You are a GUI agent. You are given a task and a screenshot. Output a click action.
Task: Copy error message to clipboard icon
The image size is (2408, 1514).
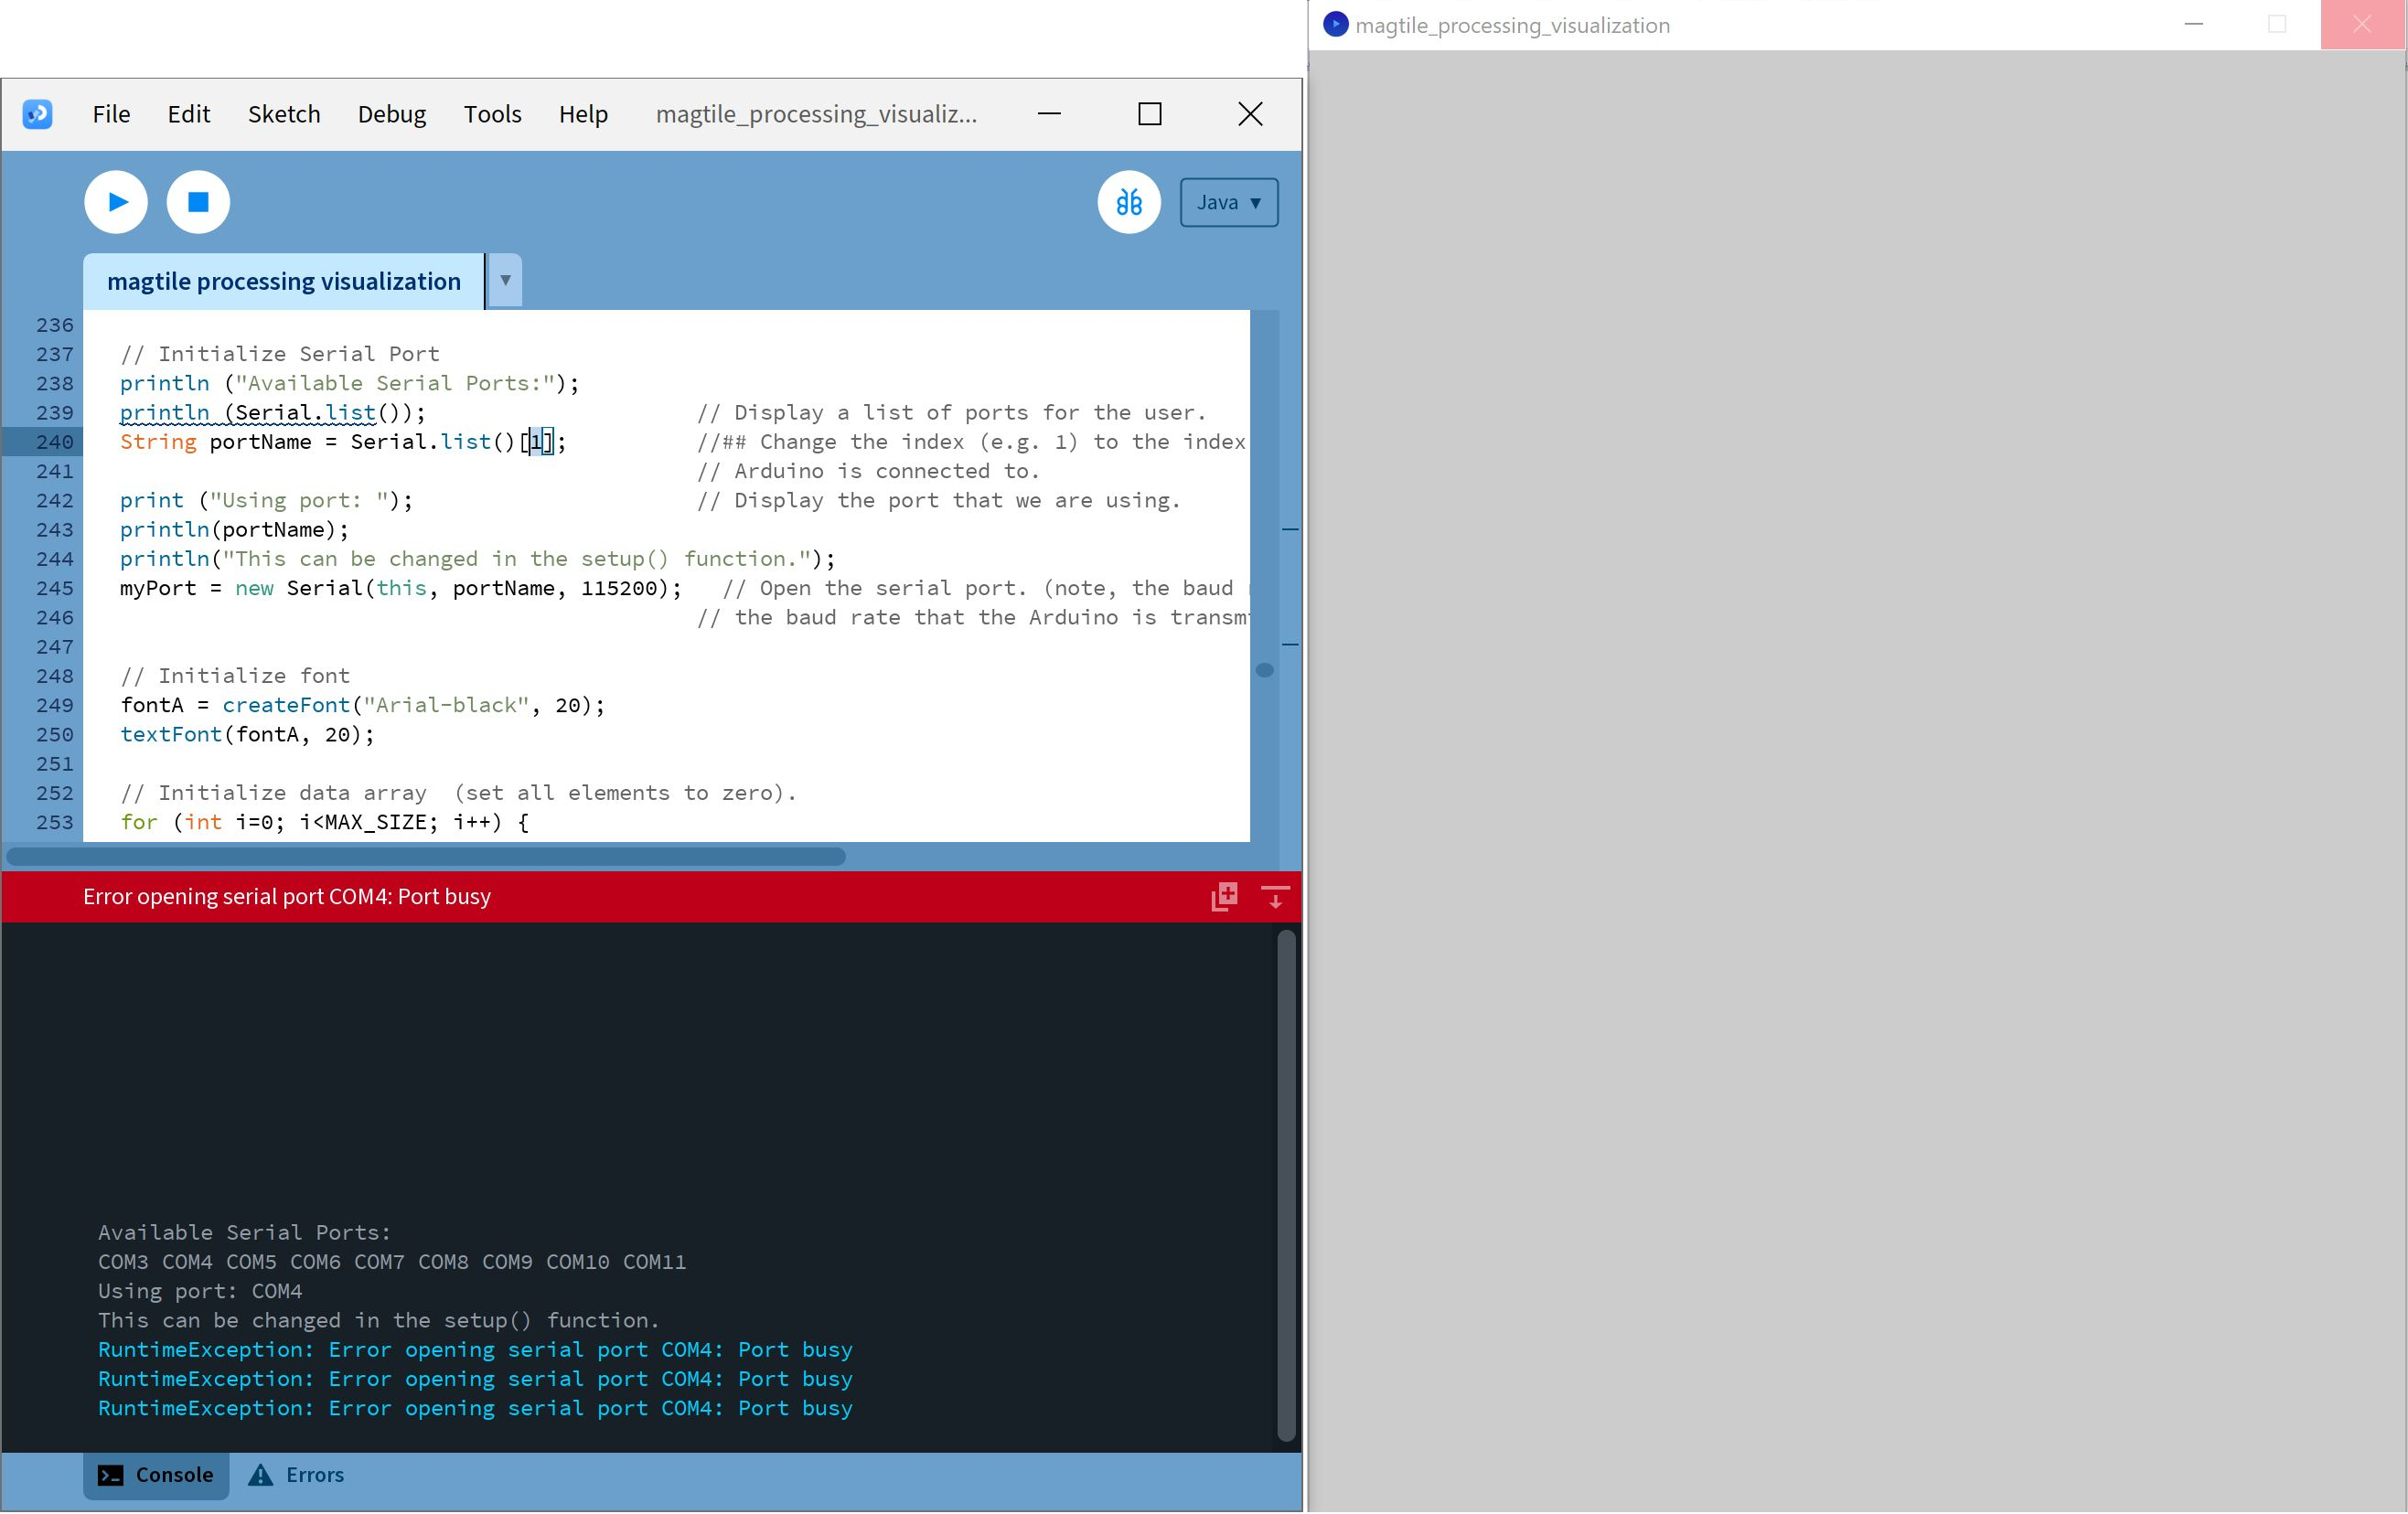click(1224, 896)
